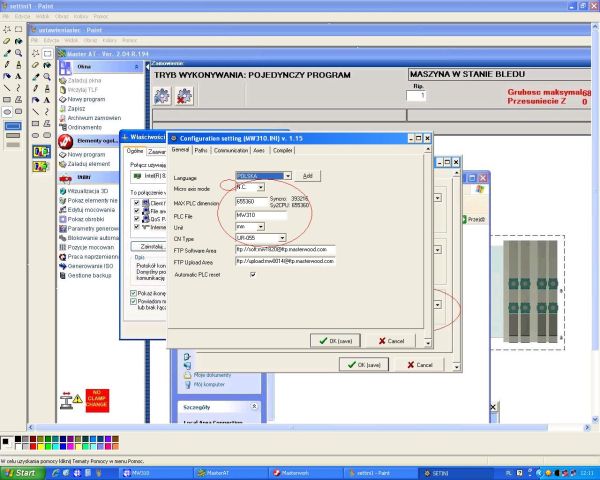
Task: Select the Magnifier tool in outer Paint toolbox
Action: 18,53
